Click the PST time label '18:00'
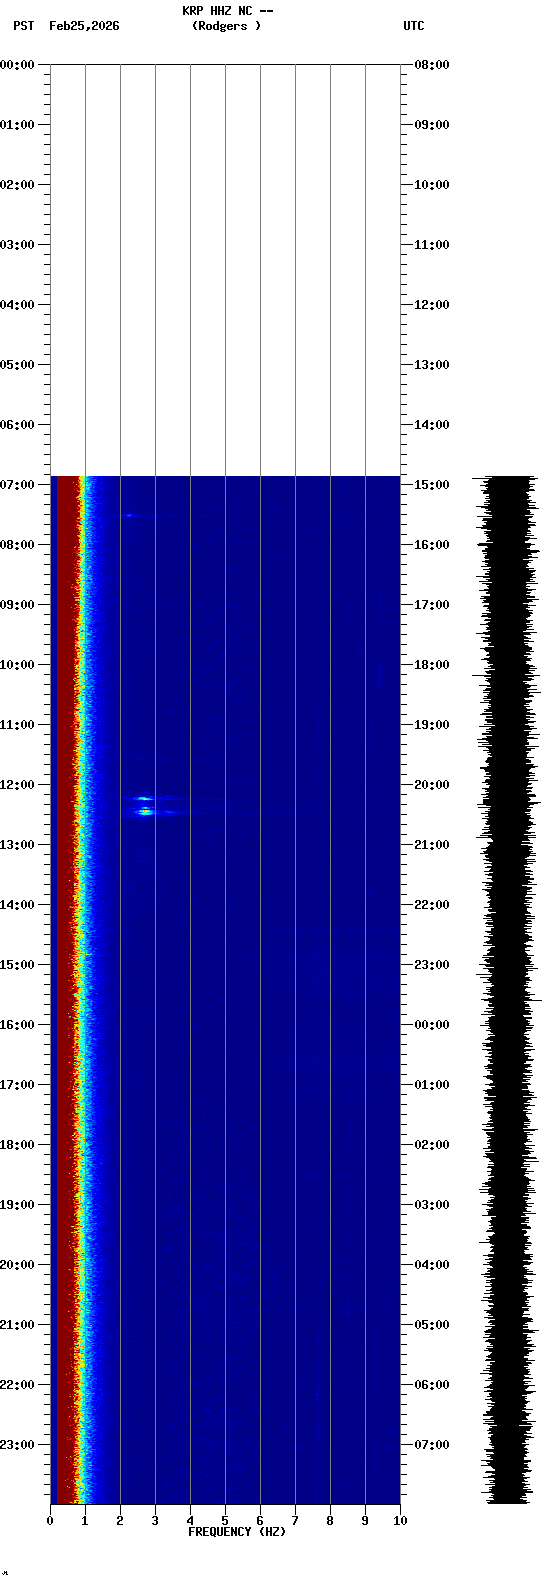 tap(17, 1145)
